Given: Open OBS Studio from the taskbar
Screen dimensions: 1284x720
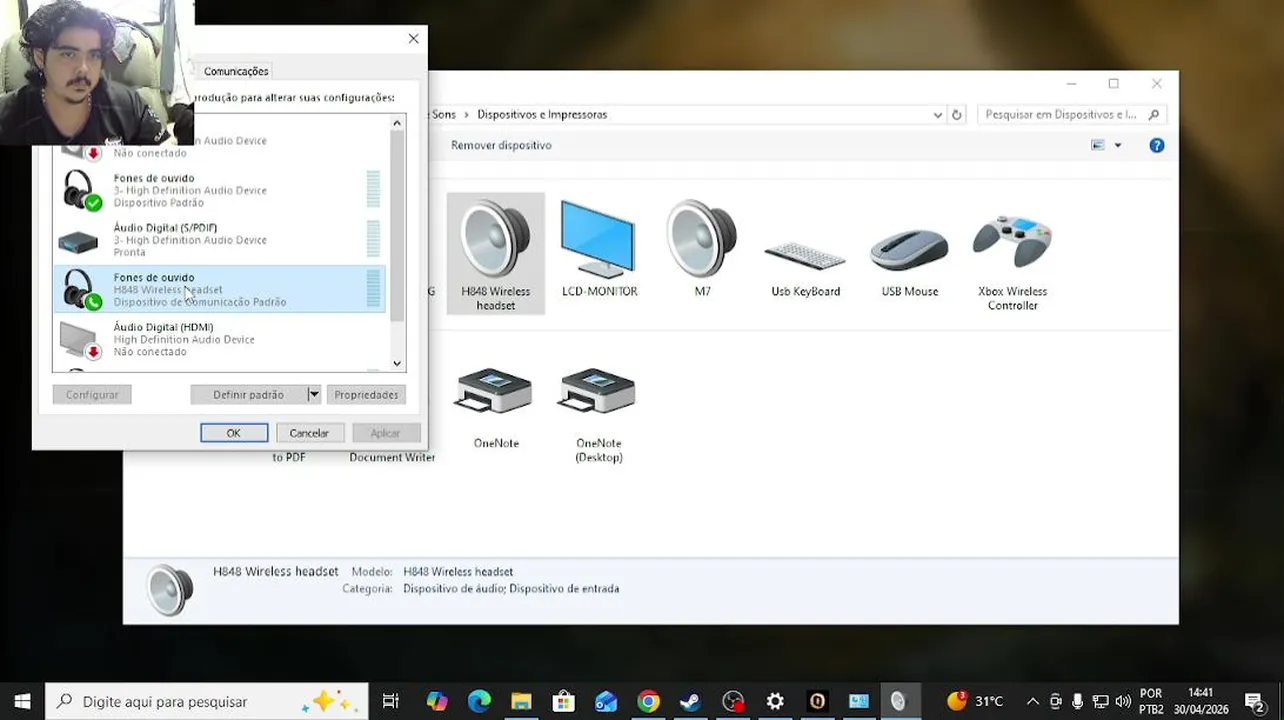Looking at the screenshot, I should [733, 701].
